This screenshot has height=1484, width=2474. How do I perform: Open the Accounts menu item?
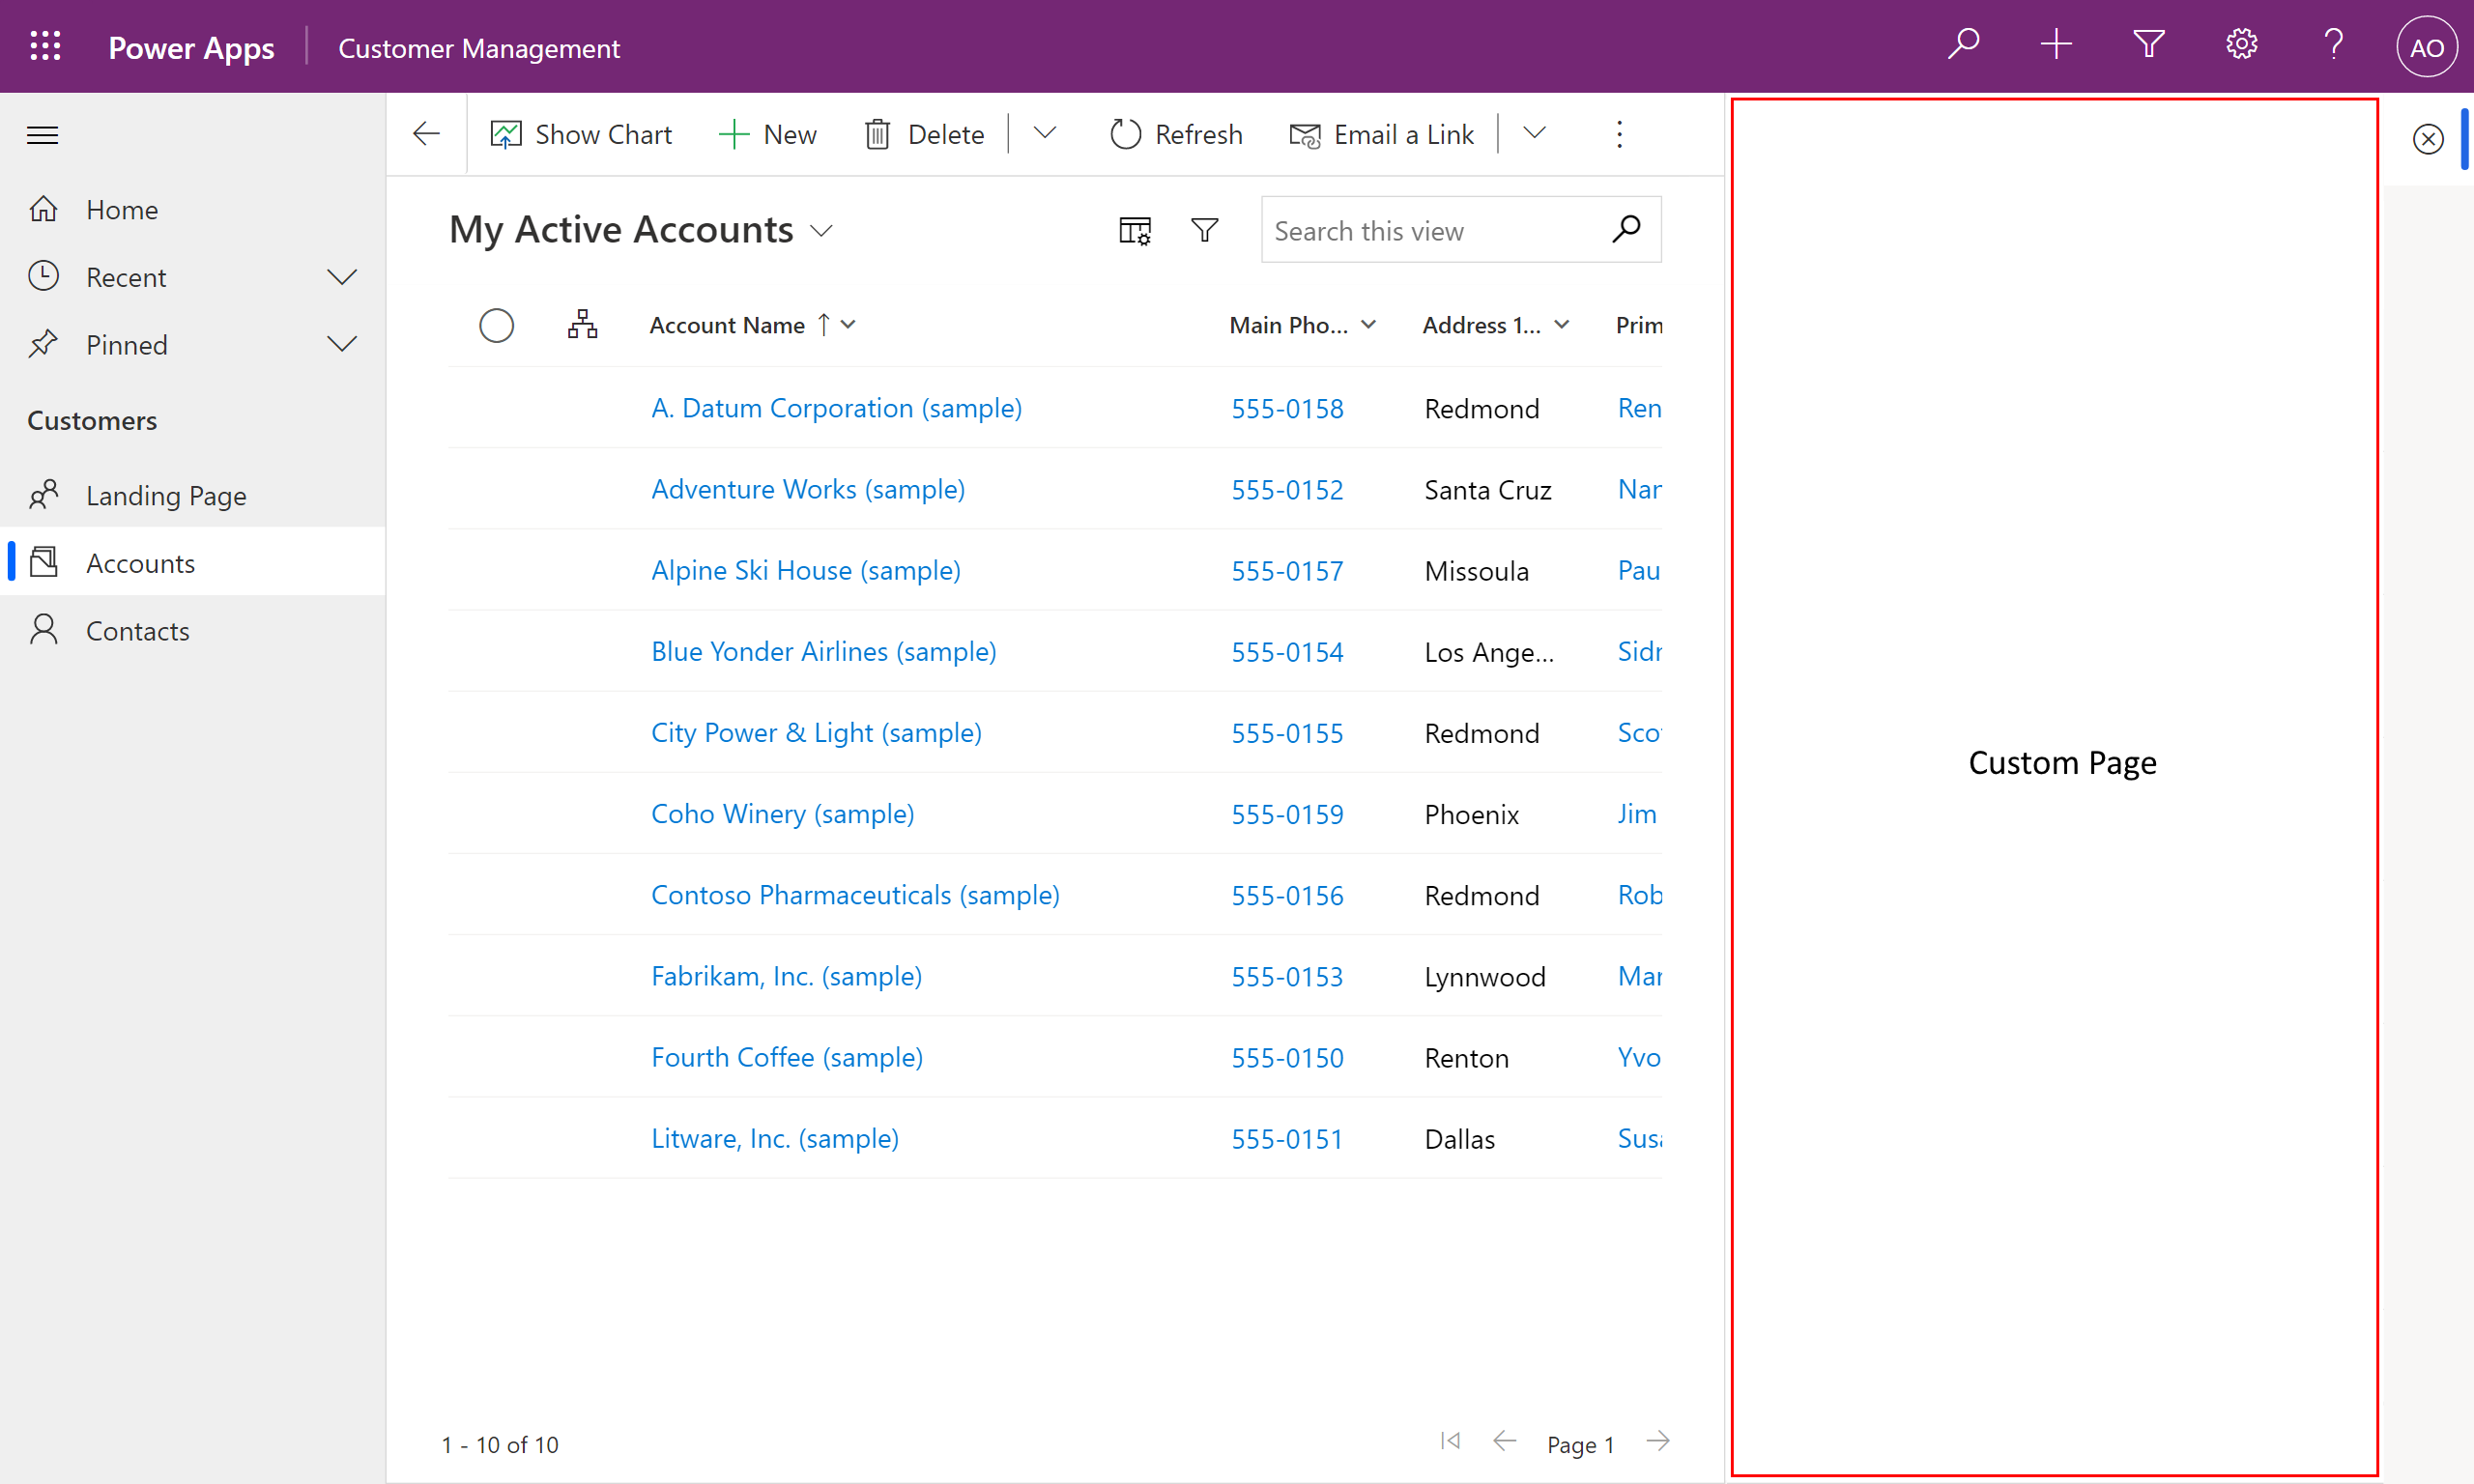pos(139,561)
